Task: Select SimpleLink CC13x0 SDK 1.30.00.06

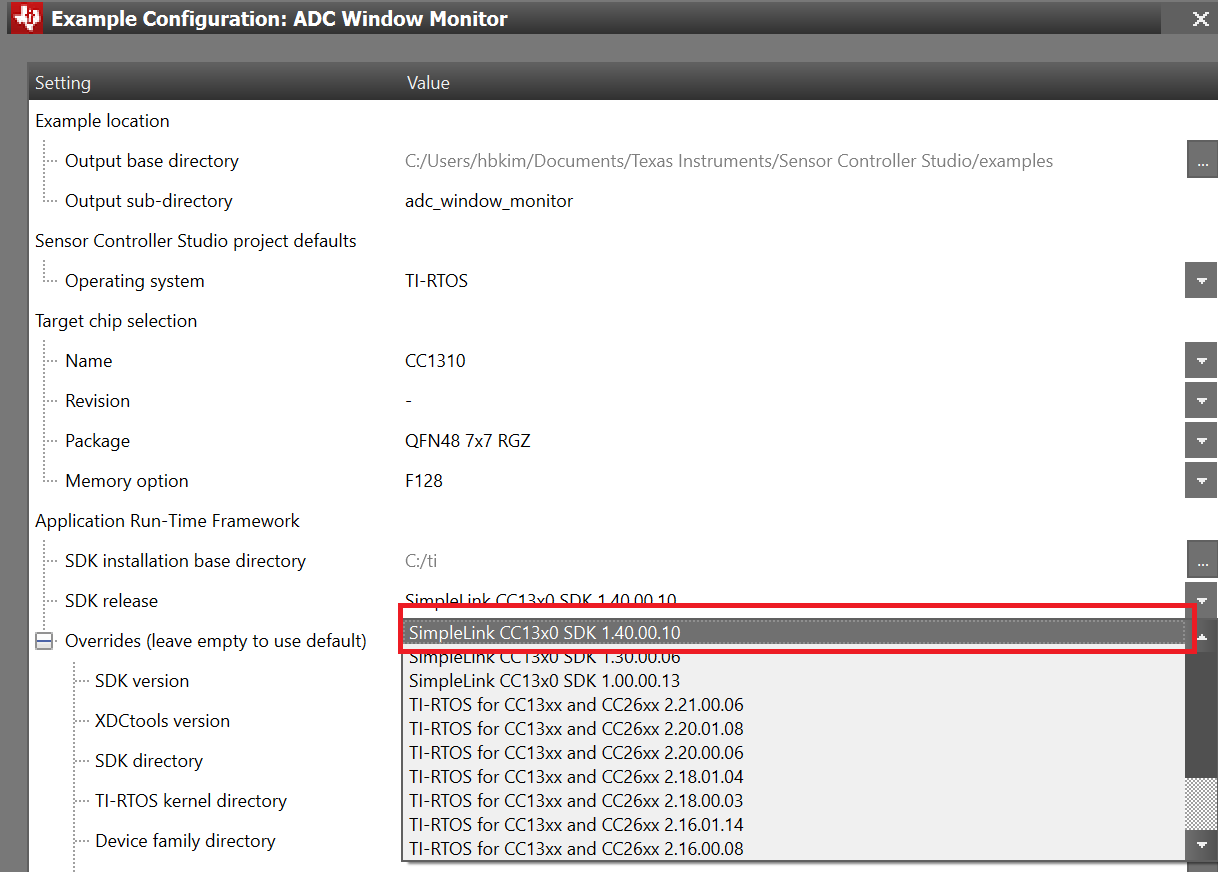Action: click(795, 657)
